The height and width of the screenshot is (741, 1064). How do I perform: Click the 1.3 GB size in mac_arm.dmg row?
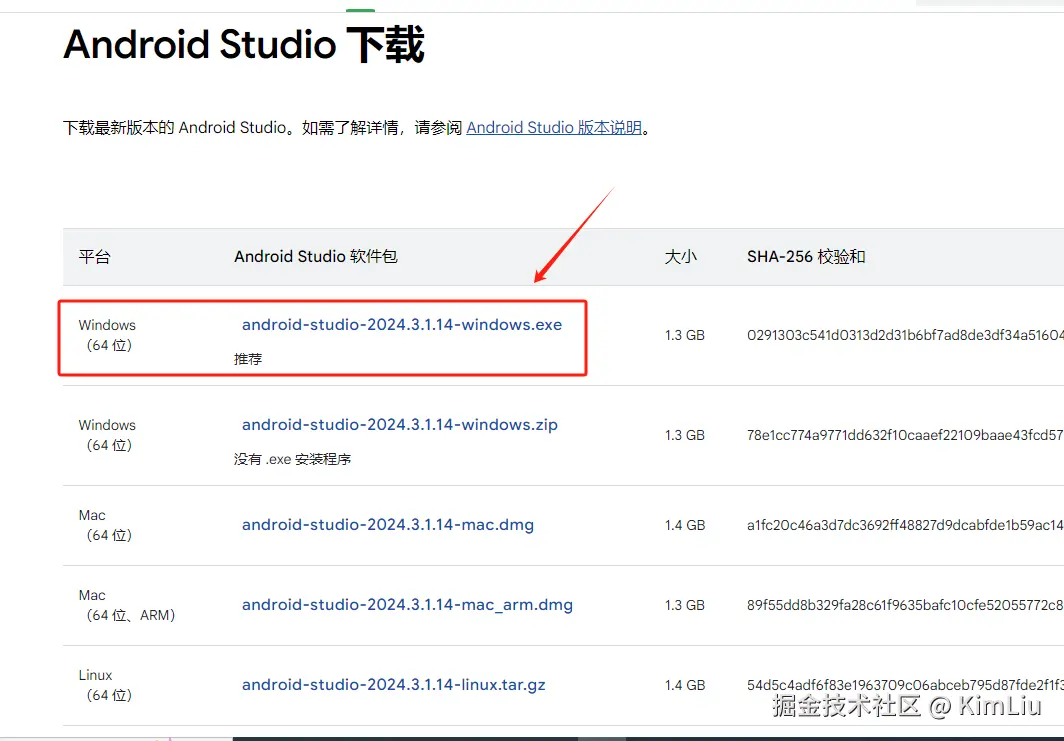(x=685, y=605)
